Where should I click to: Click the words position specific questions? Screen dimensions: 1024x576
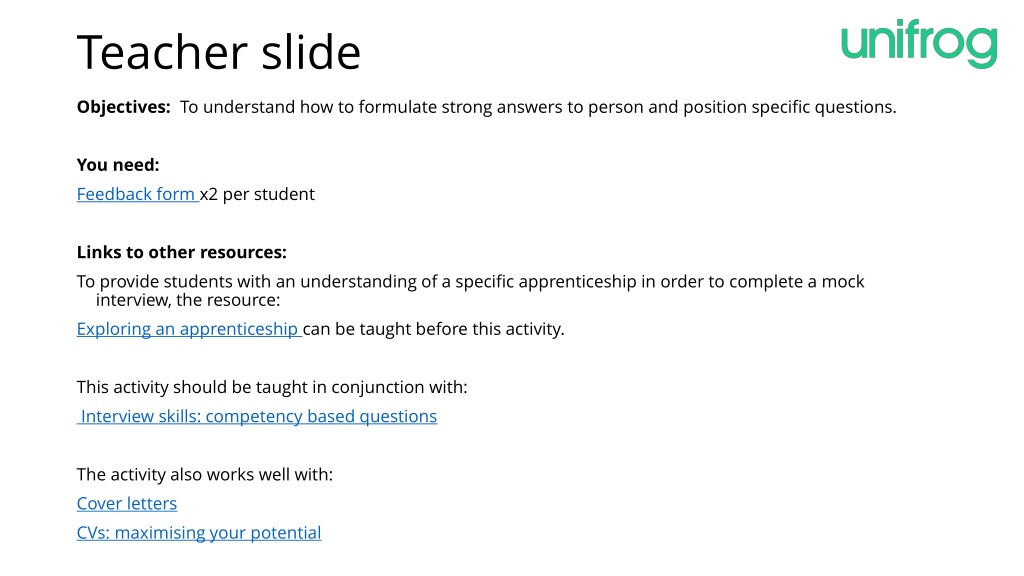click(790, 107)
